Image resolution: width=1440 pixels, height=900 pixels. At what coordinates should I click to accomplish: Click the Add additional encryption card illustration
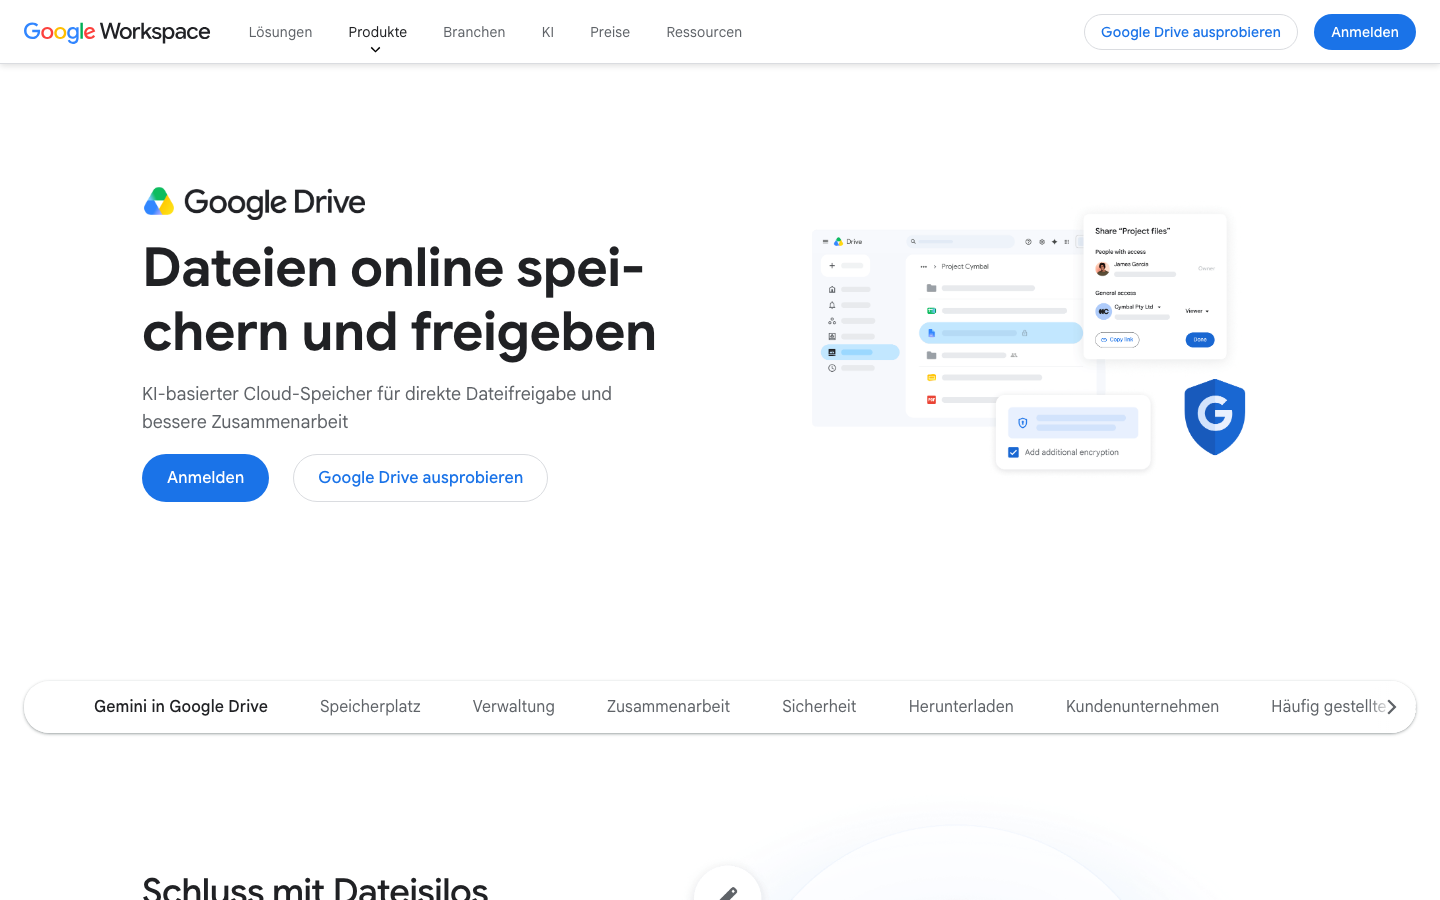[1073, 432]
